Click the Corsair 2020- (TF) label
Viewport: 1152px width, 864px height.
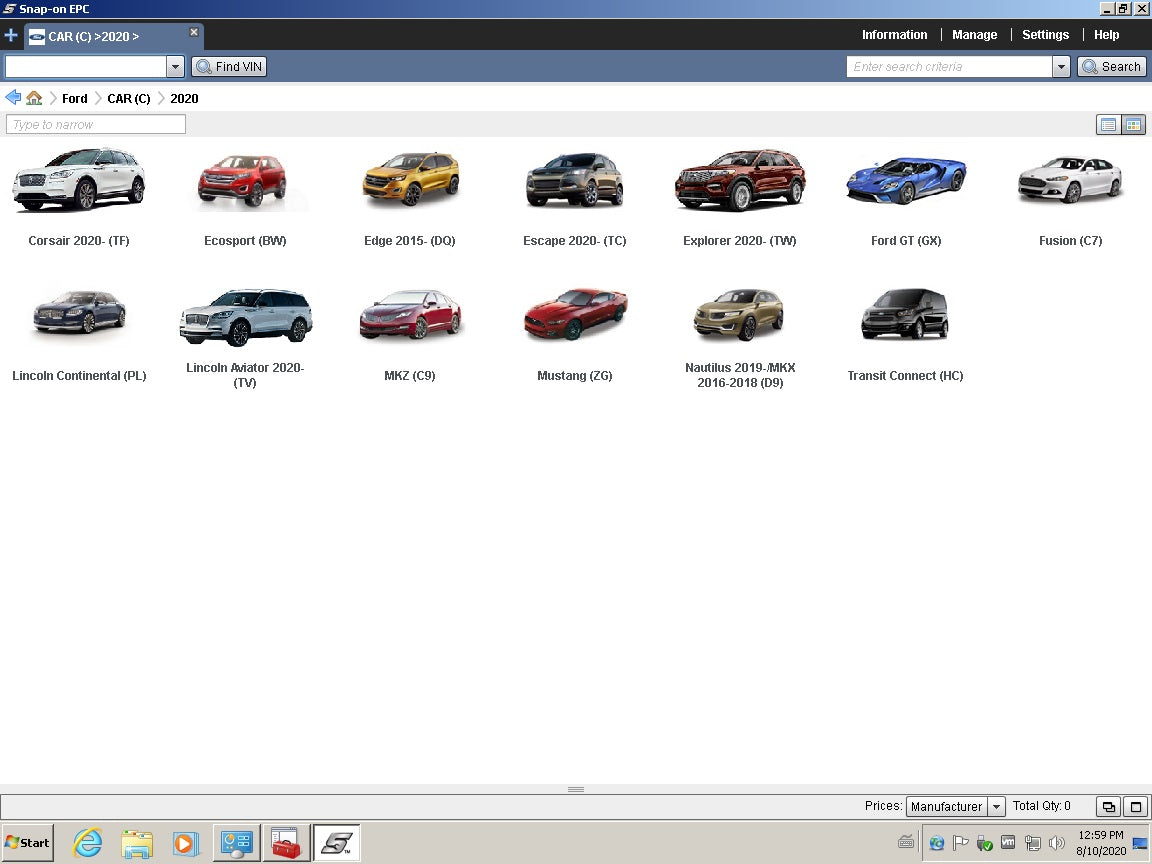[79, 241]
